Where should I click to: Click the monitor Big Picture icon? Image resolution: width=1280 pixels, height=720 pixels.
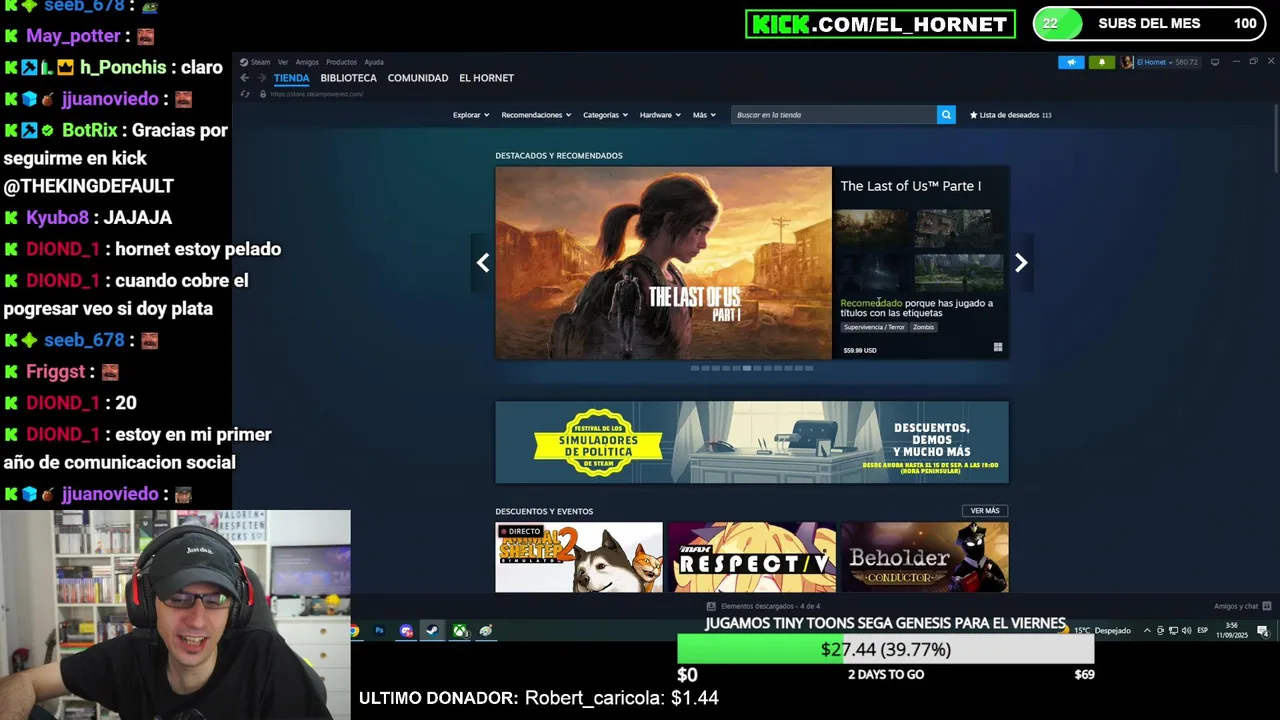[1215, 62]
